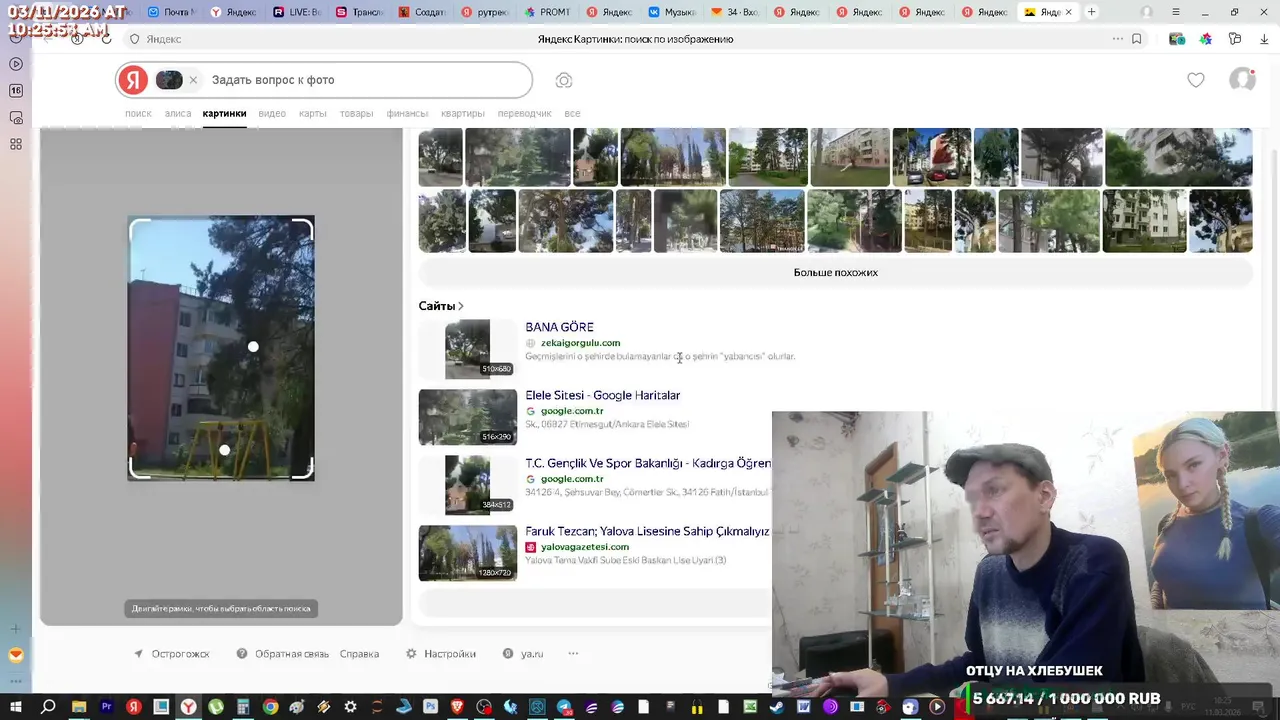
Task: Open Обратная связь feedback link
Action: [x=292, y=654]
